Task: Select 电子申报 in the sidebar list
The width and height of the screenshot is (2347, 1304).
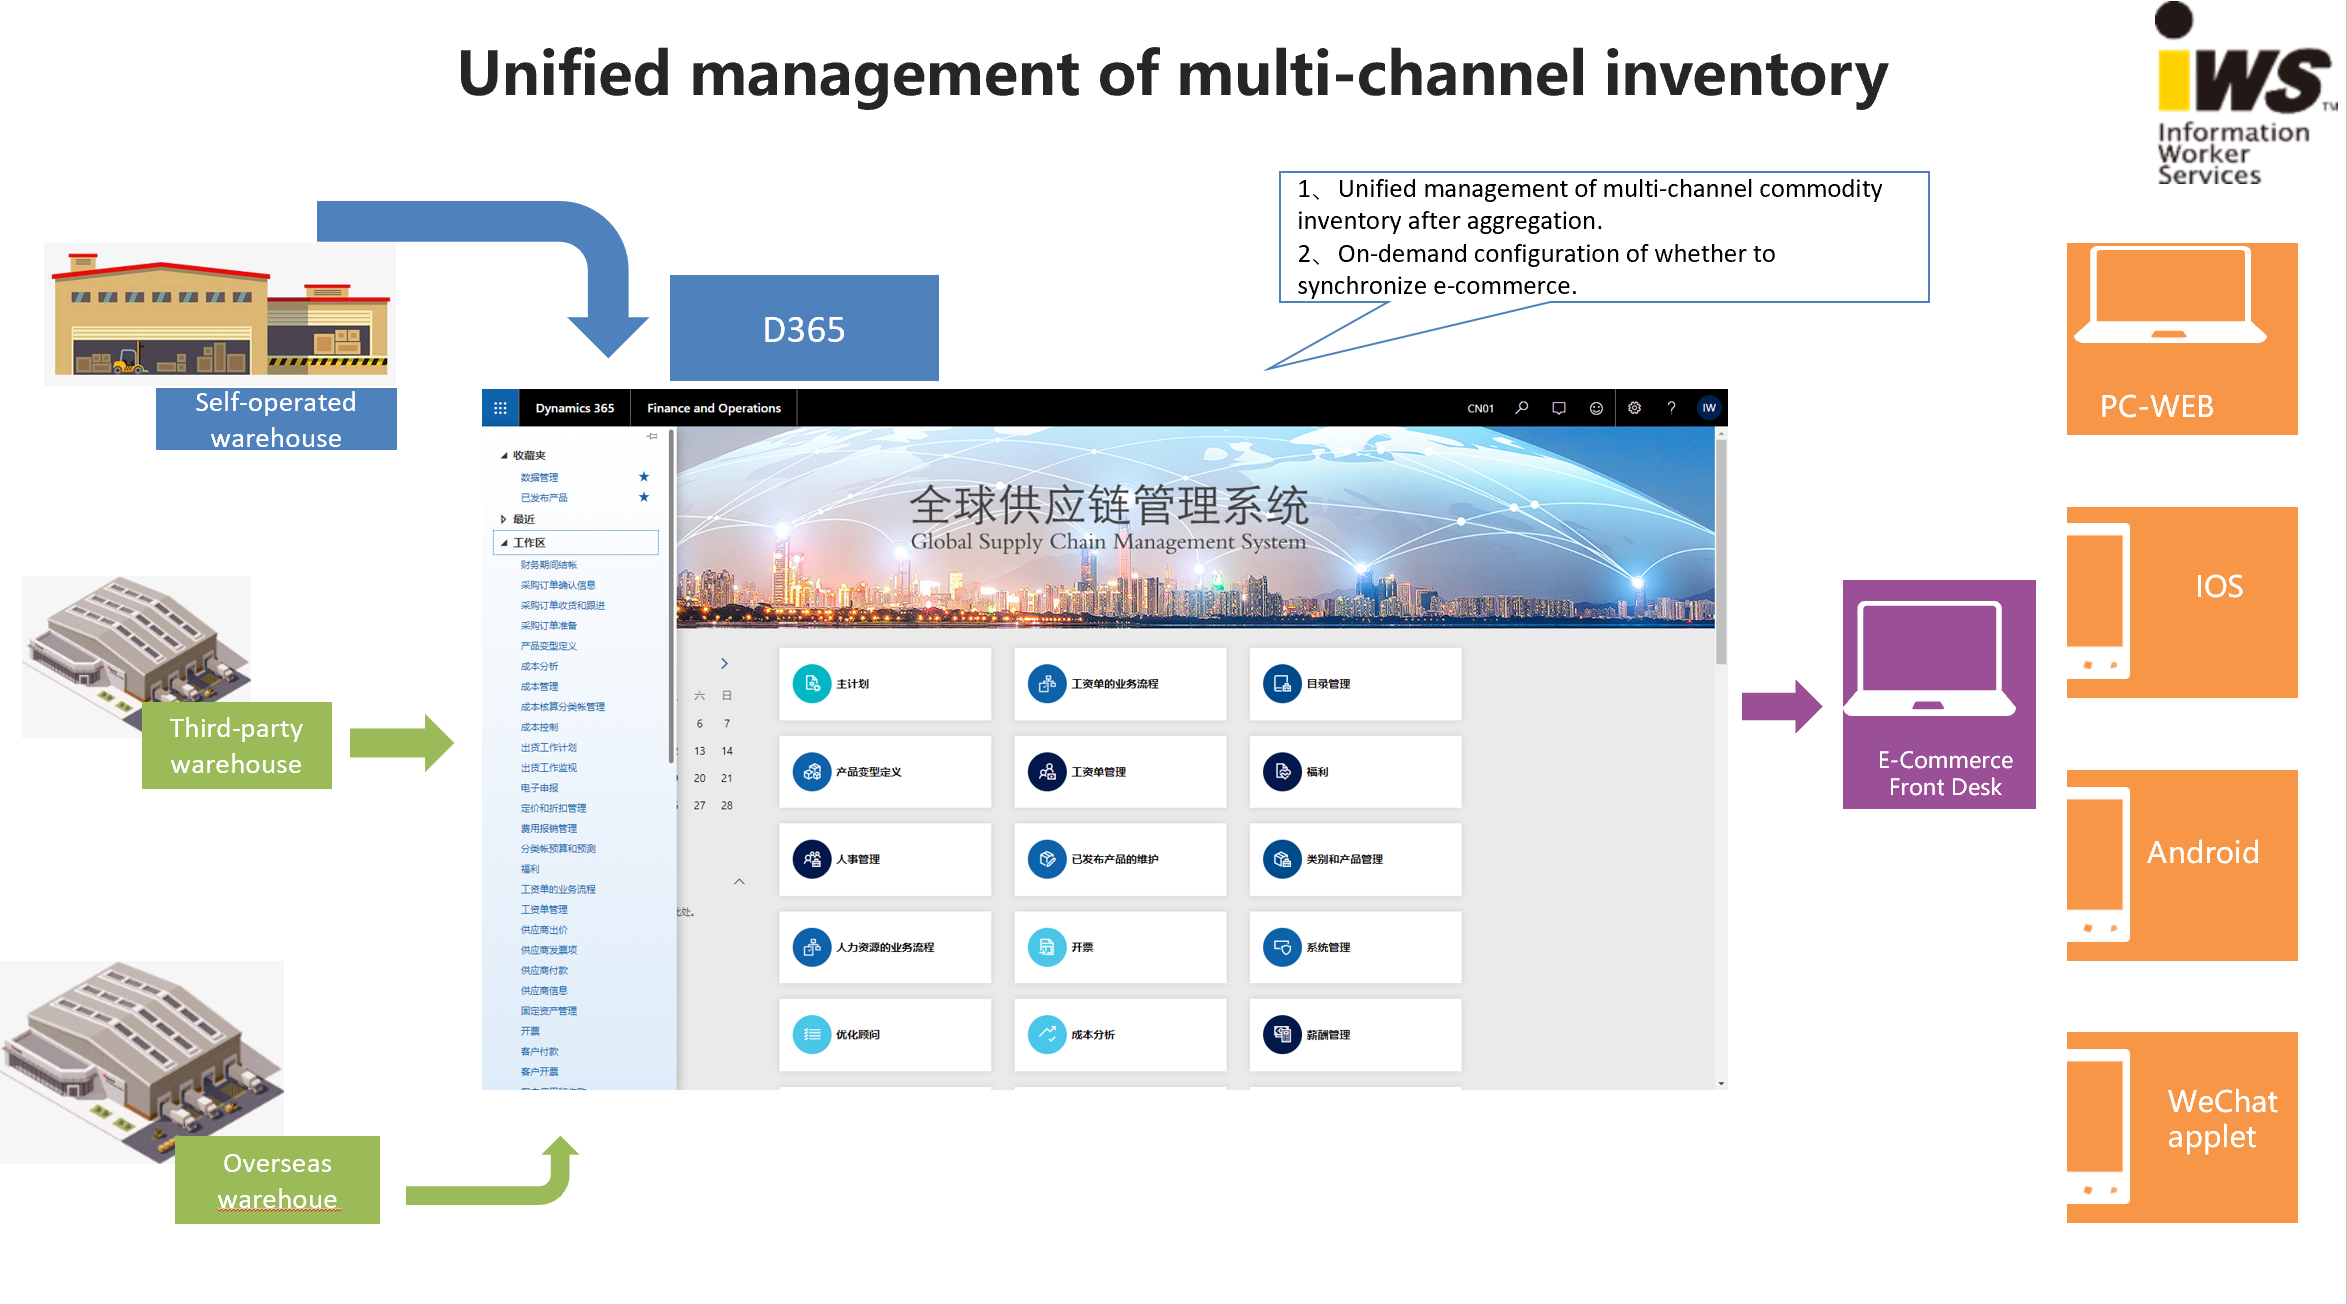Action: point(539,788)
